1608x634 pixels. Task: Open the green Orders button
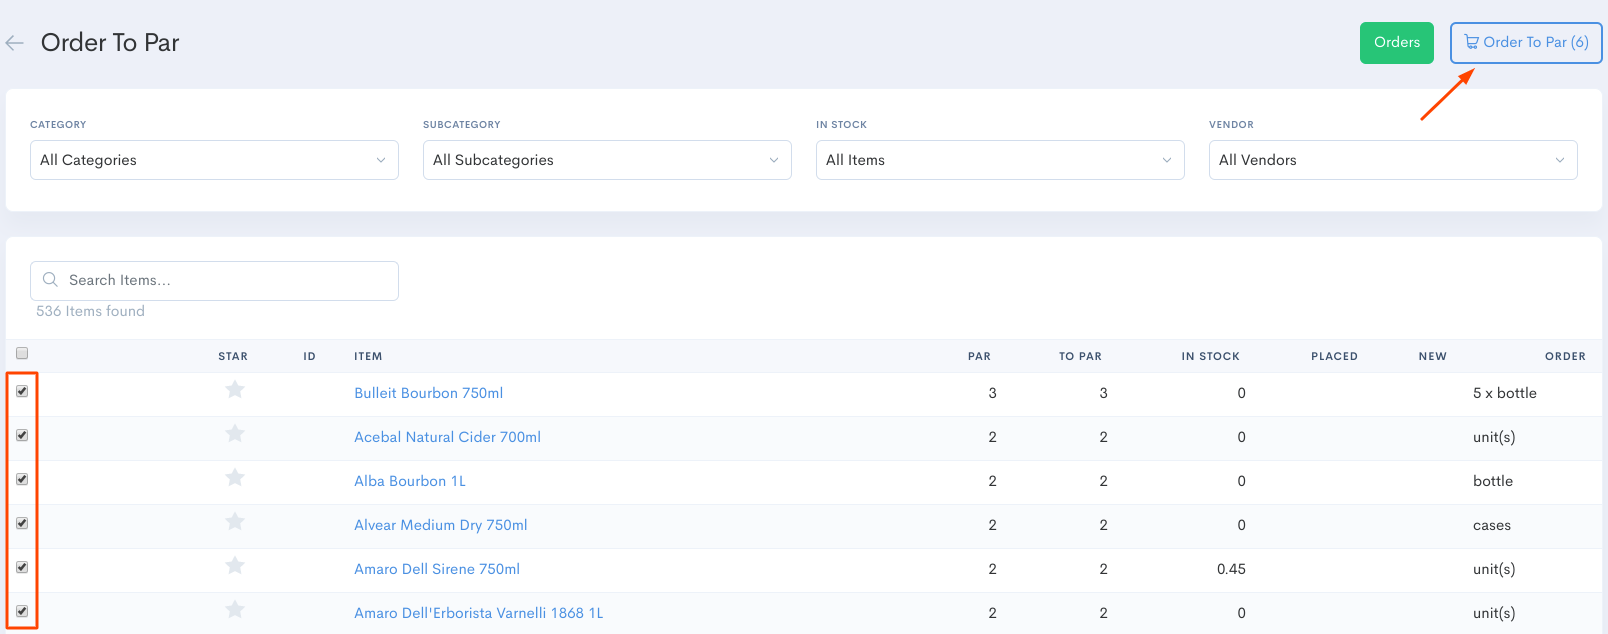click(x=1396, y=43)
